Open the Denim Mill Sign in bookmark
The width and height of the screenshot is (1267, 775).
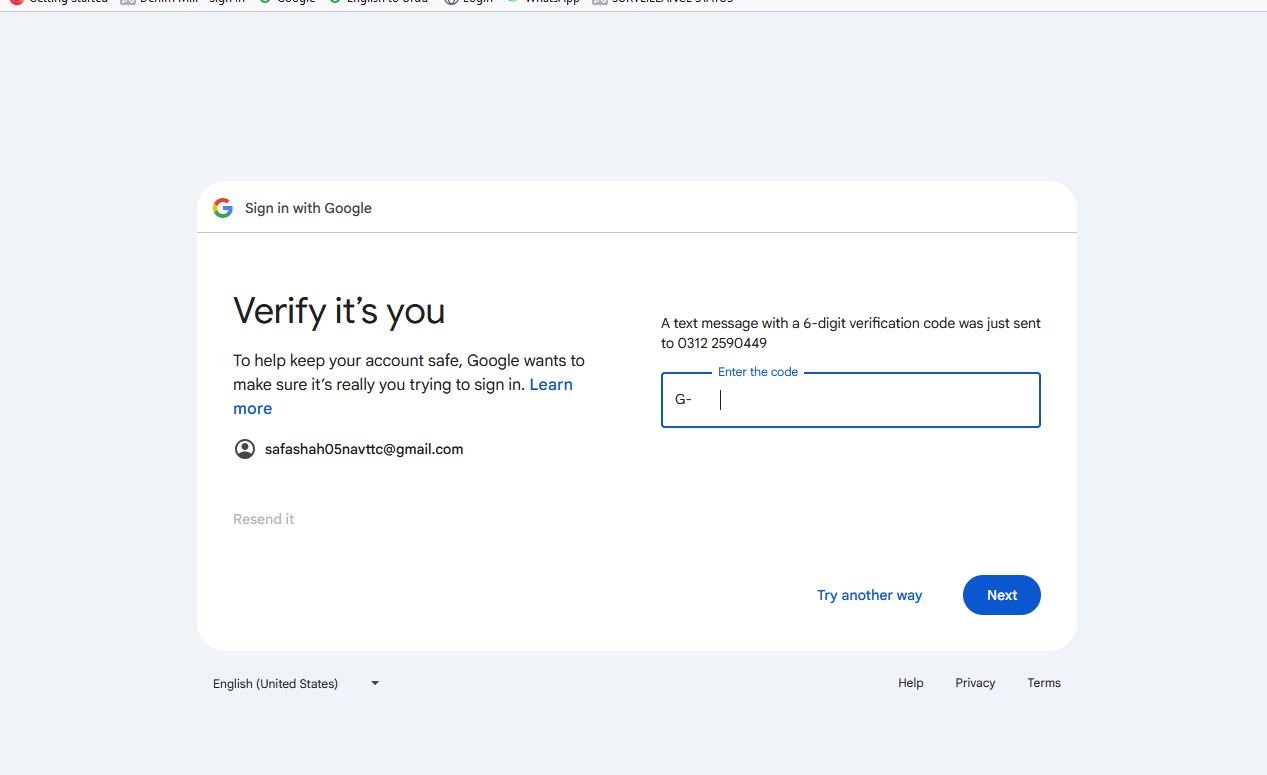185,2
